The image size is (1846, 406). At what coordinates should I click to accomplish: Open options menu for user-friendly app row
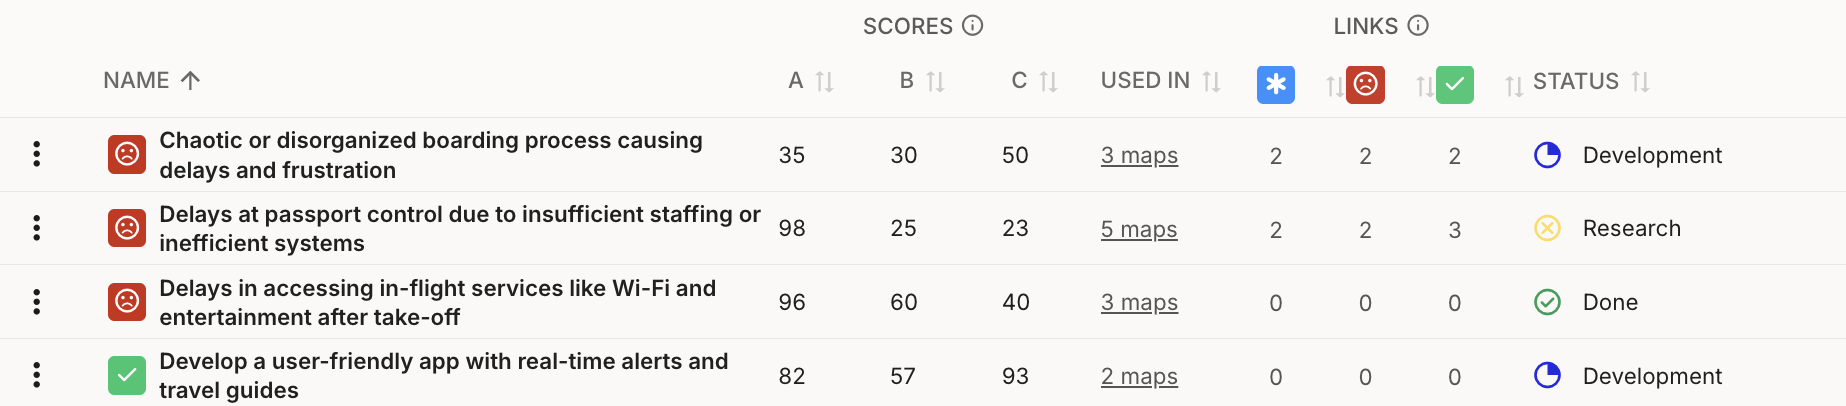click(37, 375)
